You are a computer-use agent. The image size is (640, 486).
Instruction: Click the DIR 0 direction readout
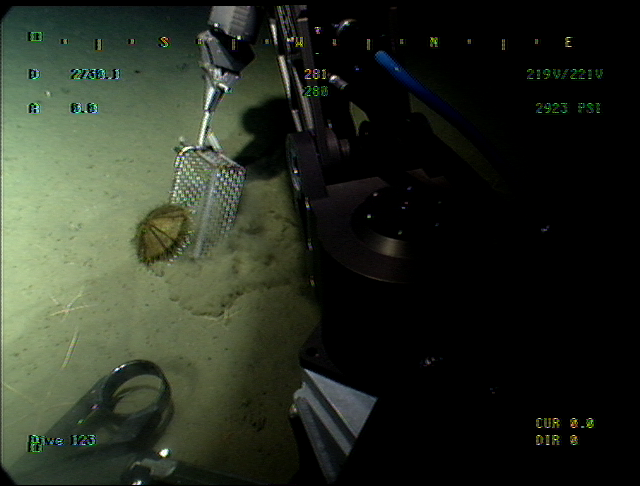coord(558,439)
